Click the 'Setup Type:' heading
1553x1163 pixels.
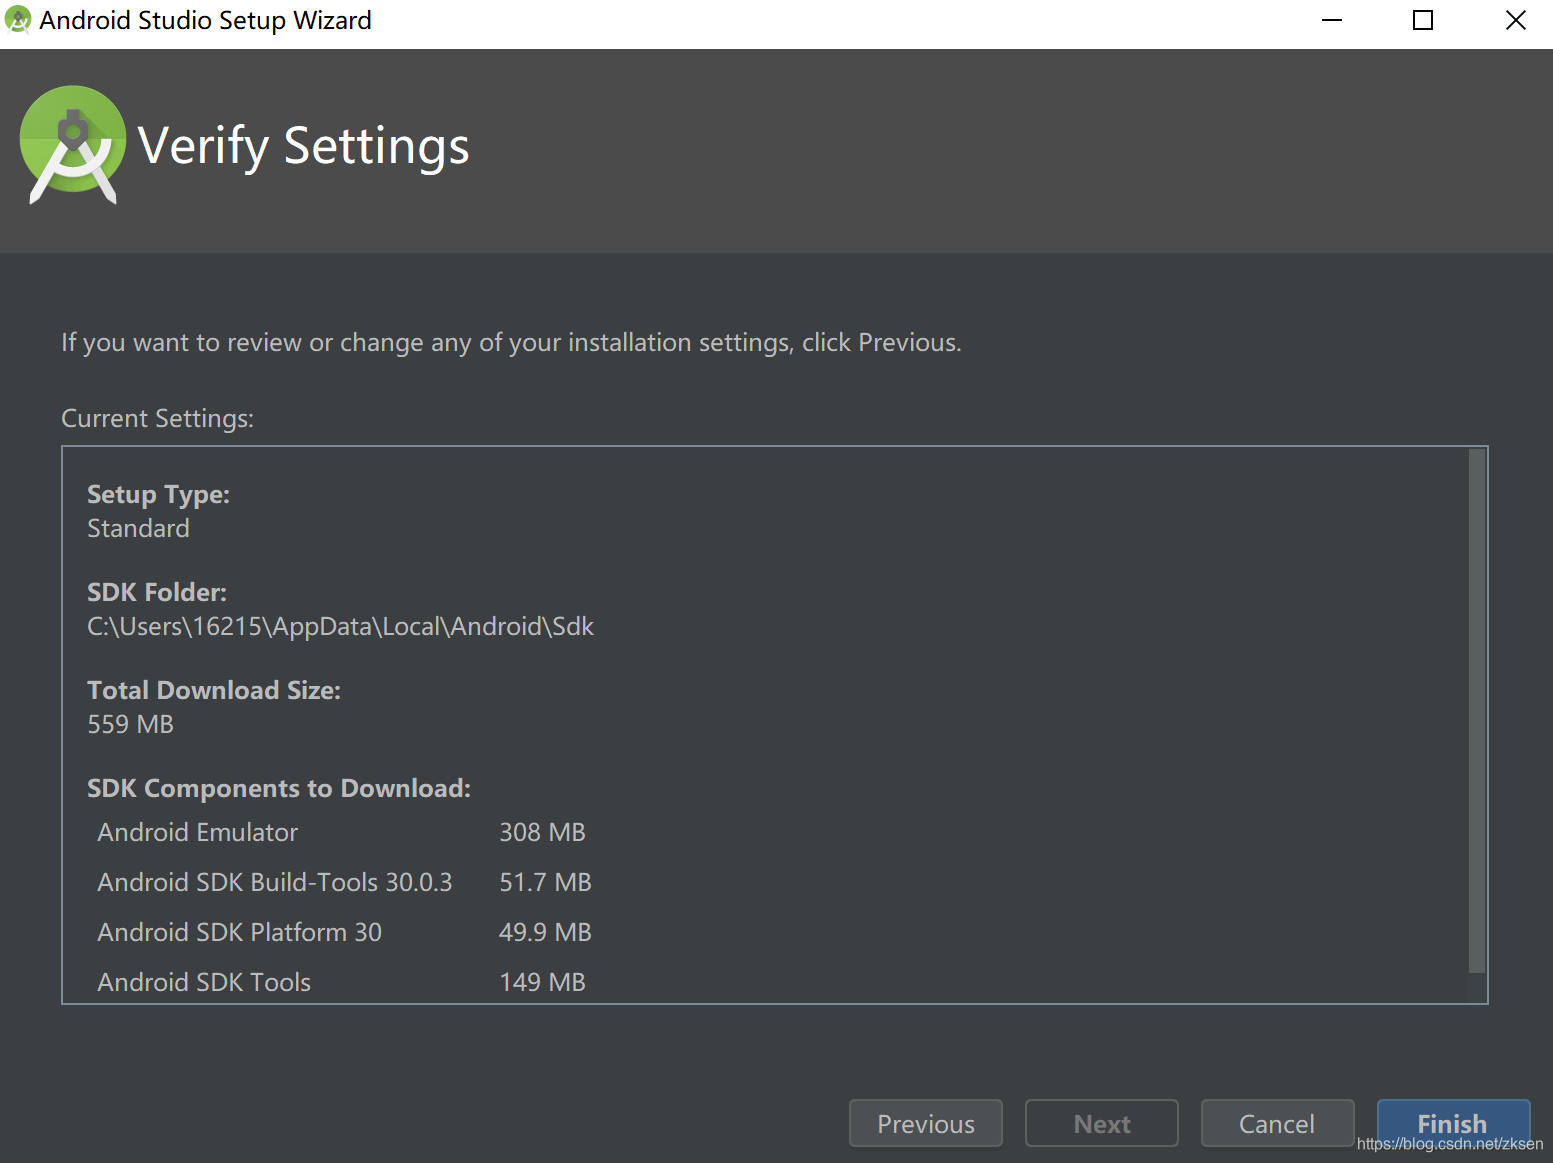tap(158, 495)
